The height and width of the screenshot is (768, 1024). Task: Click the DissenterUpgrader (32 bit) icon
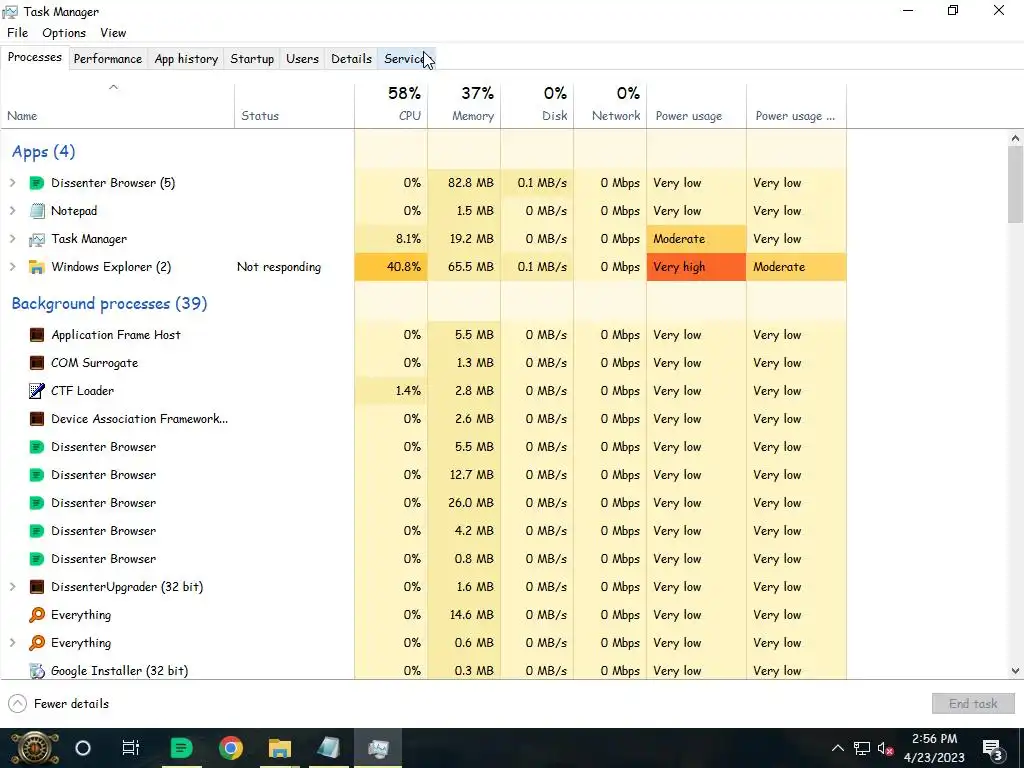[37, 587]
